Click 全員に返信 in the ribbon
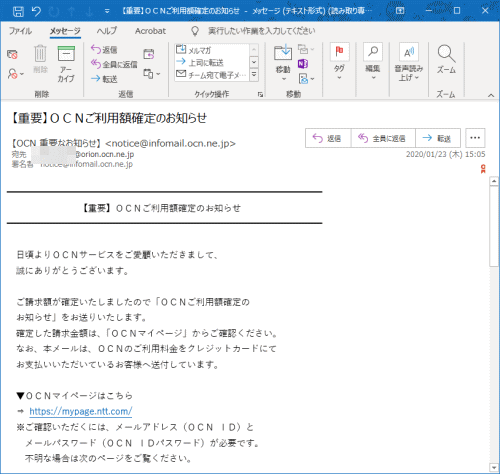The image size is (500, 474). pos(114,64)
